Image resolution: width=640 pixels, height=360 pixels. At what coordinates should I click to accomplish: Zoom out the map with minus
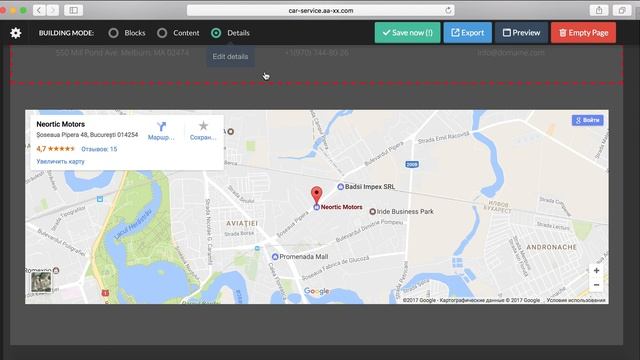tap(596, 285)
